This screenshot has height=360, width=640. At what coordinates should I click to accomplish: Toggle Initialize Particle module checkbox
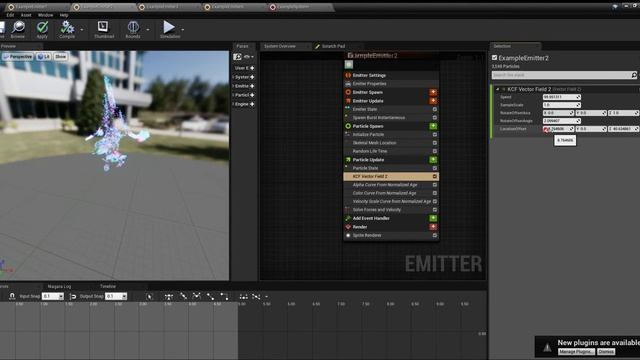435,134
